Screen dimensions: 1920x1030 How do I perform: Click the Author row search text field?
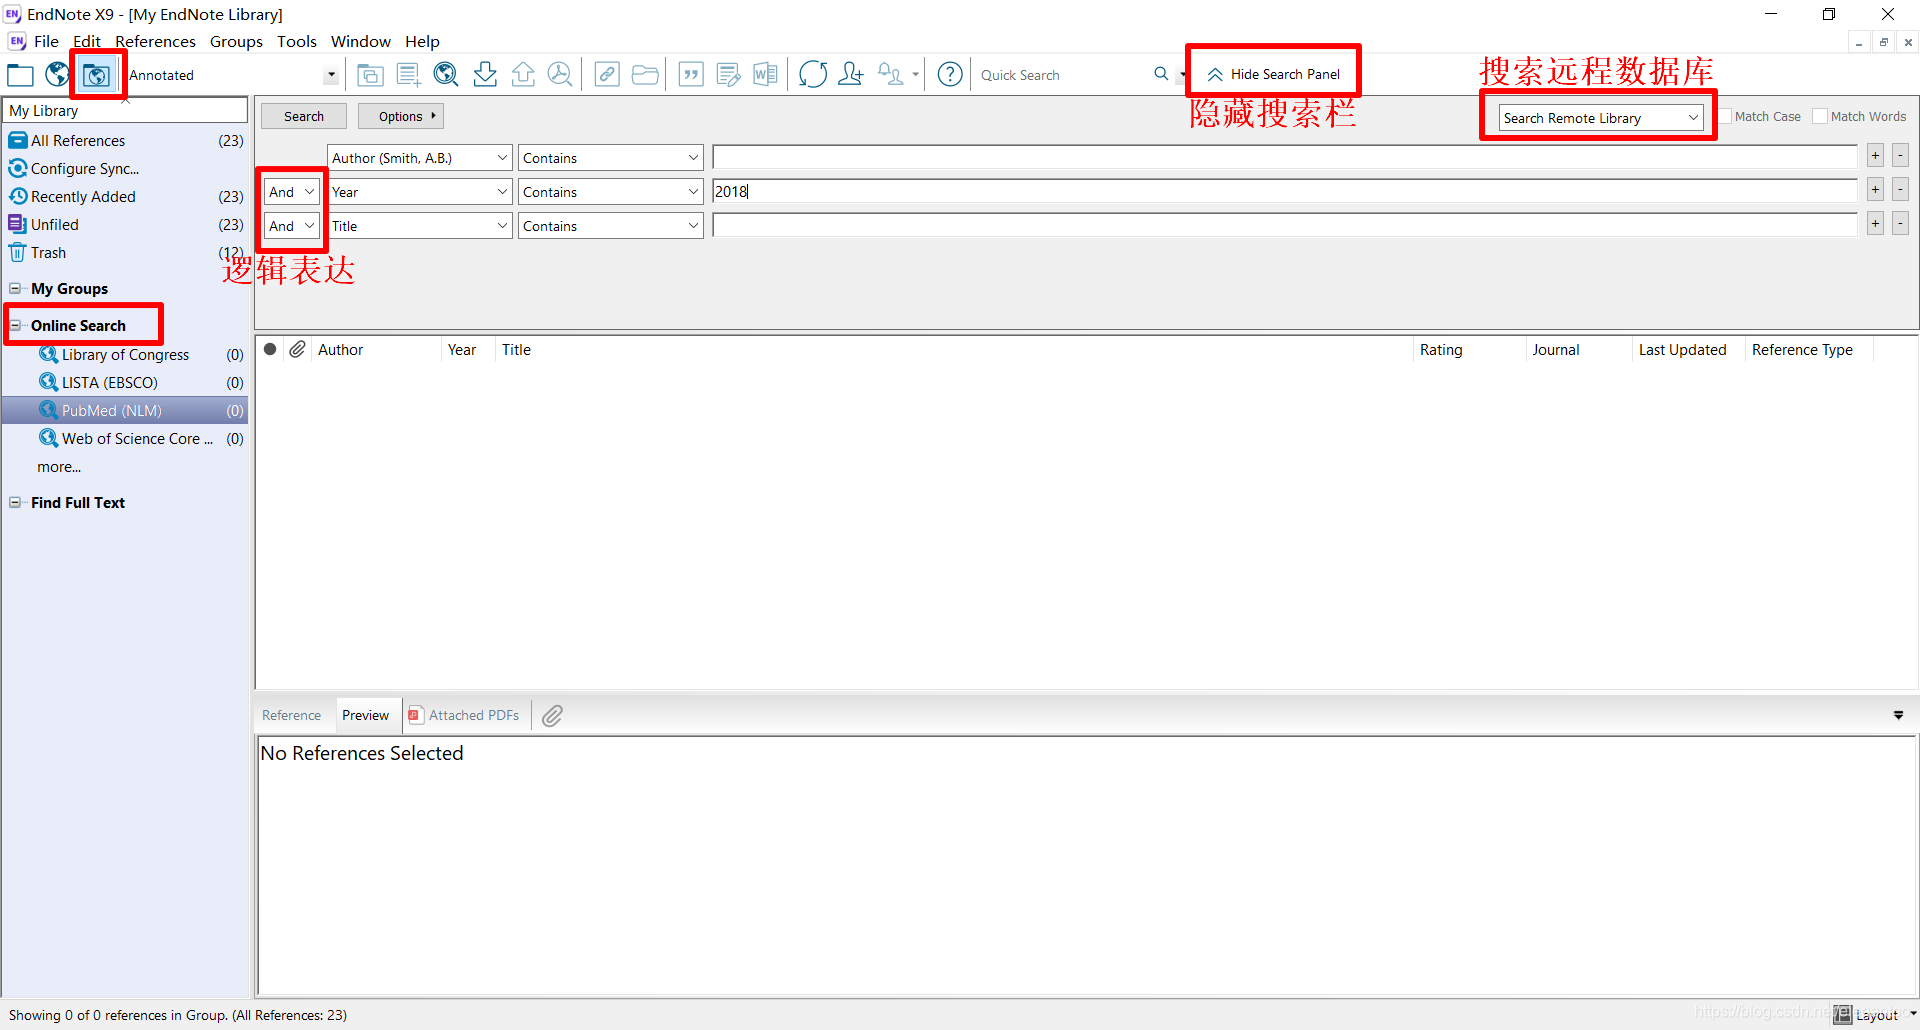click(1285, 157)
